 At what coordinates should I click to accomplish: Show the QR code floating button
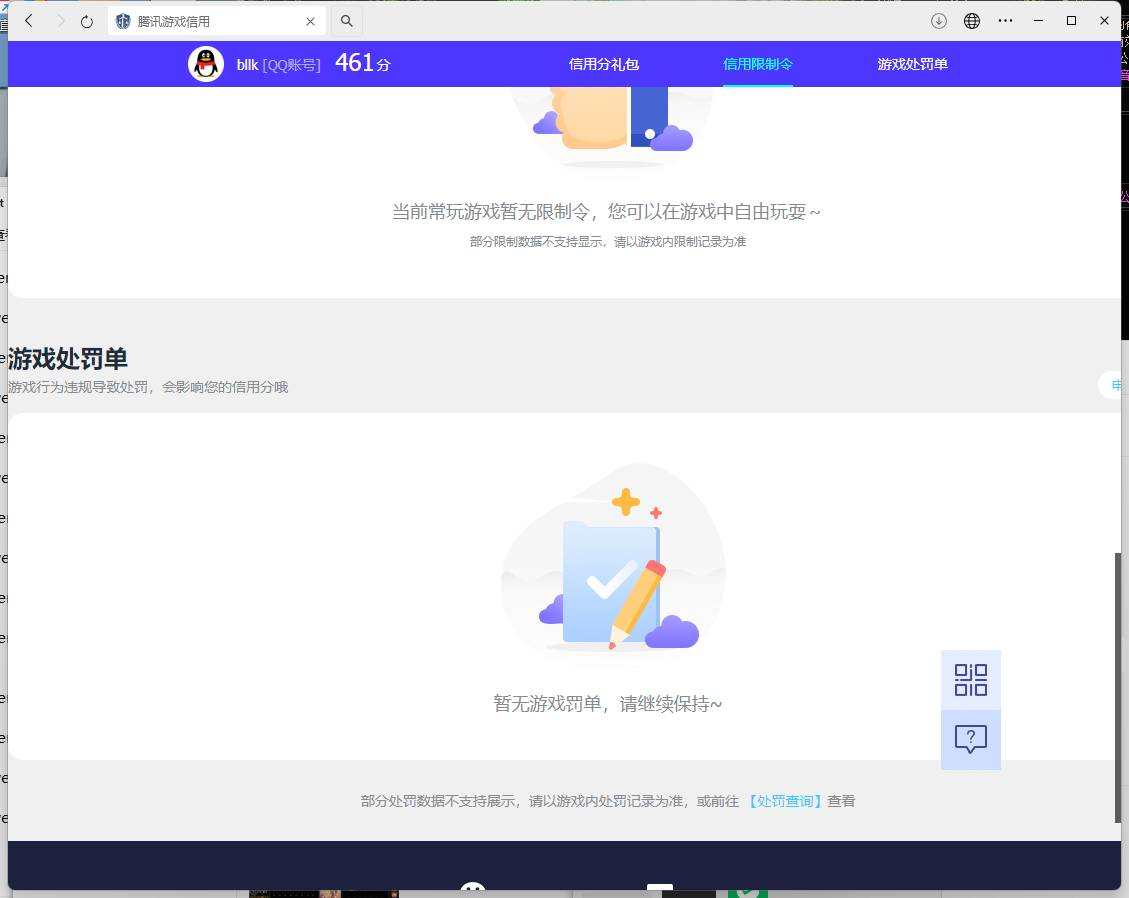971,680
